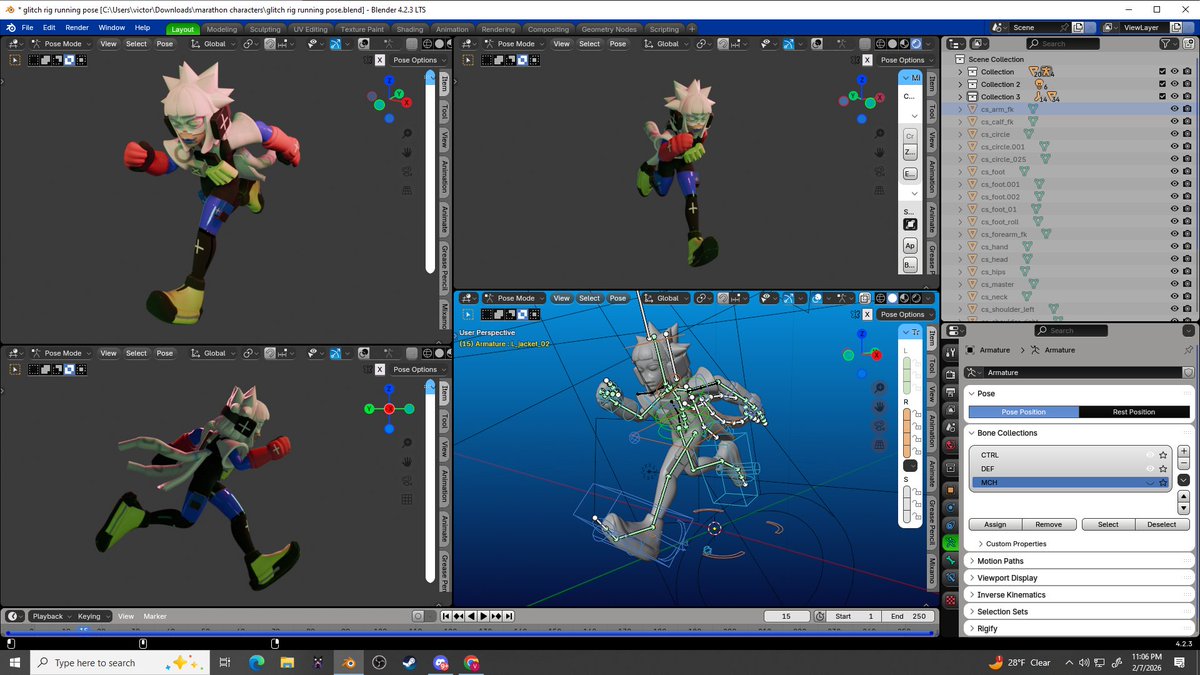
Task: Remove bone collection with minus button
Action: pyautogui.click(x=1183, y=463)
